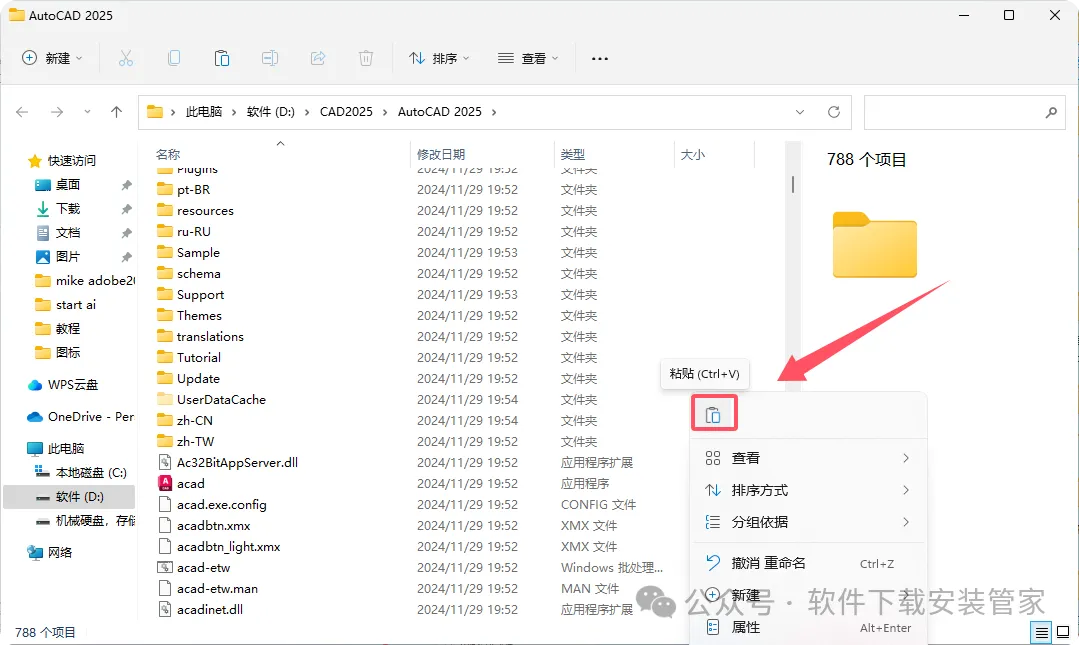The image size is (1079, 645).
Task: Select the acadinet.dll file
Action: tap(209, 609)
